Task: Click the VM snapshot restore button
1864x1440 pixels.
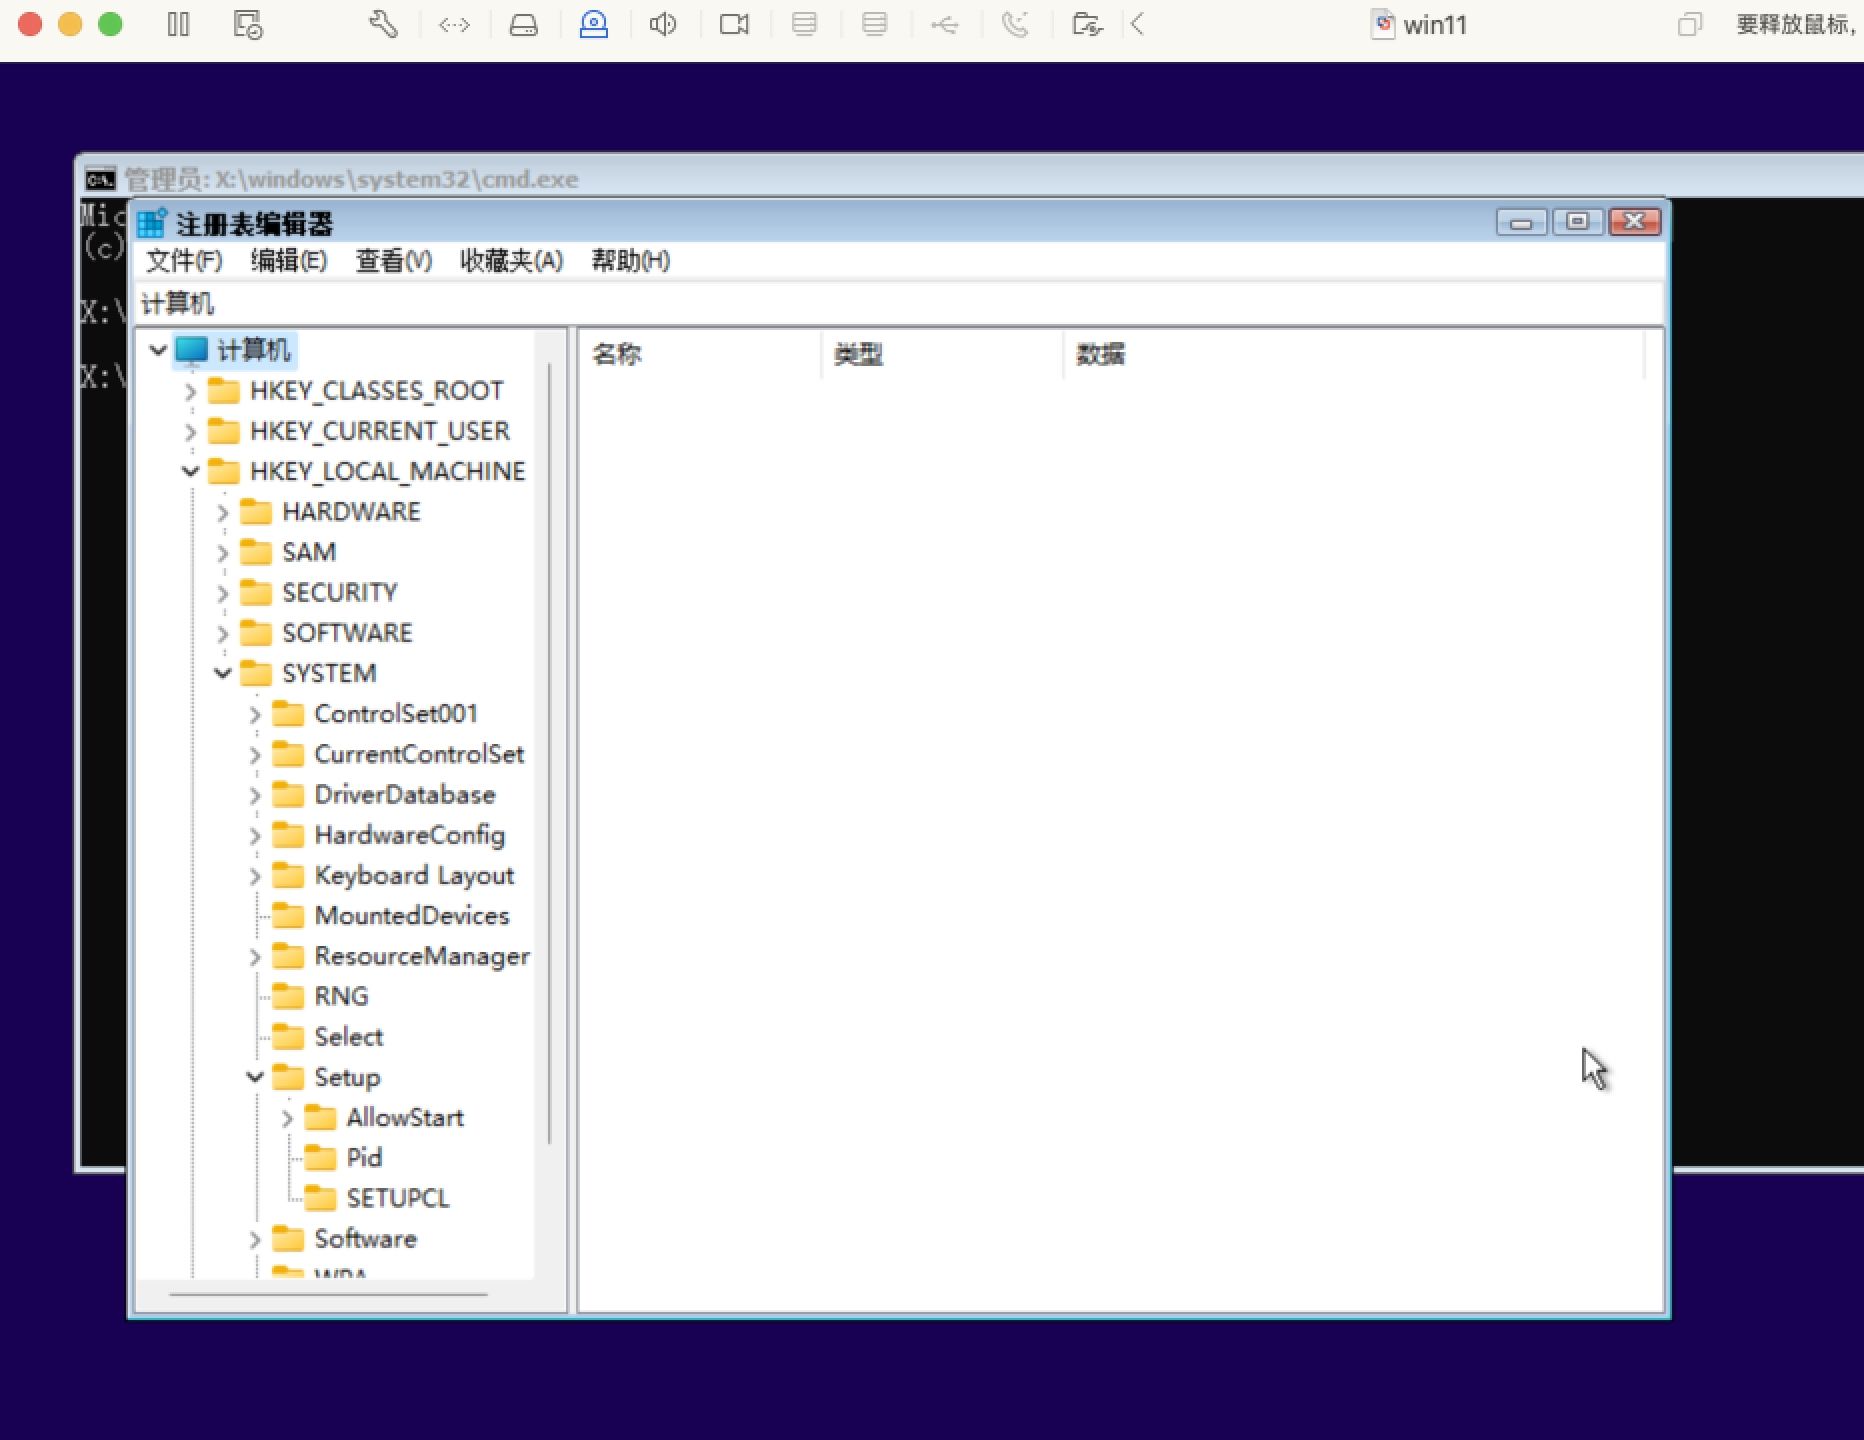Action: pyautogui.click(x=248, y=24)
